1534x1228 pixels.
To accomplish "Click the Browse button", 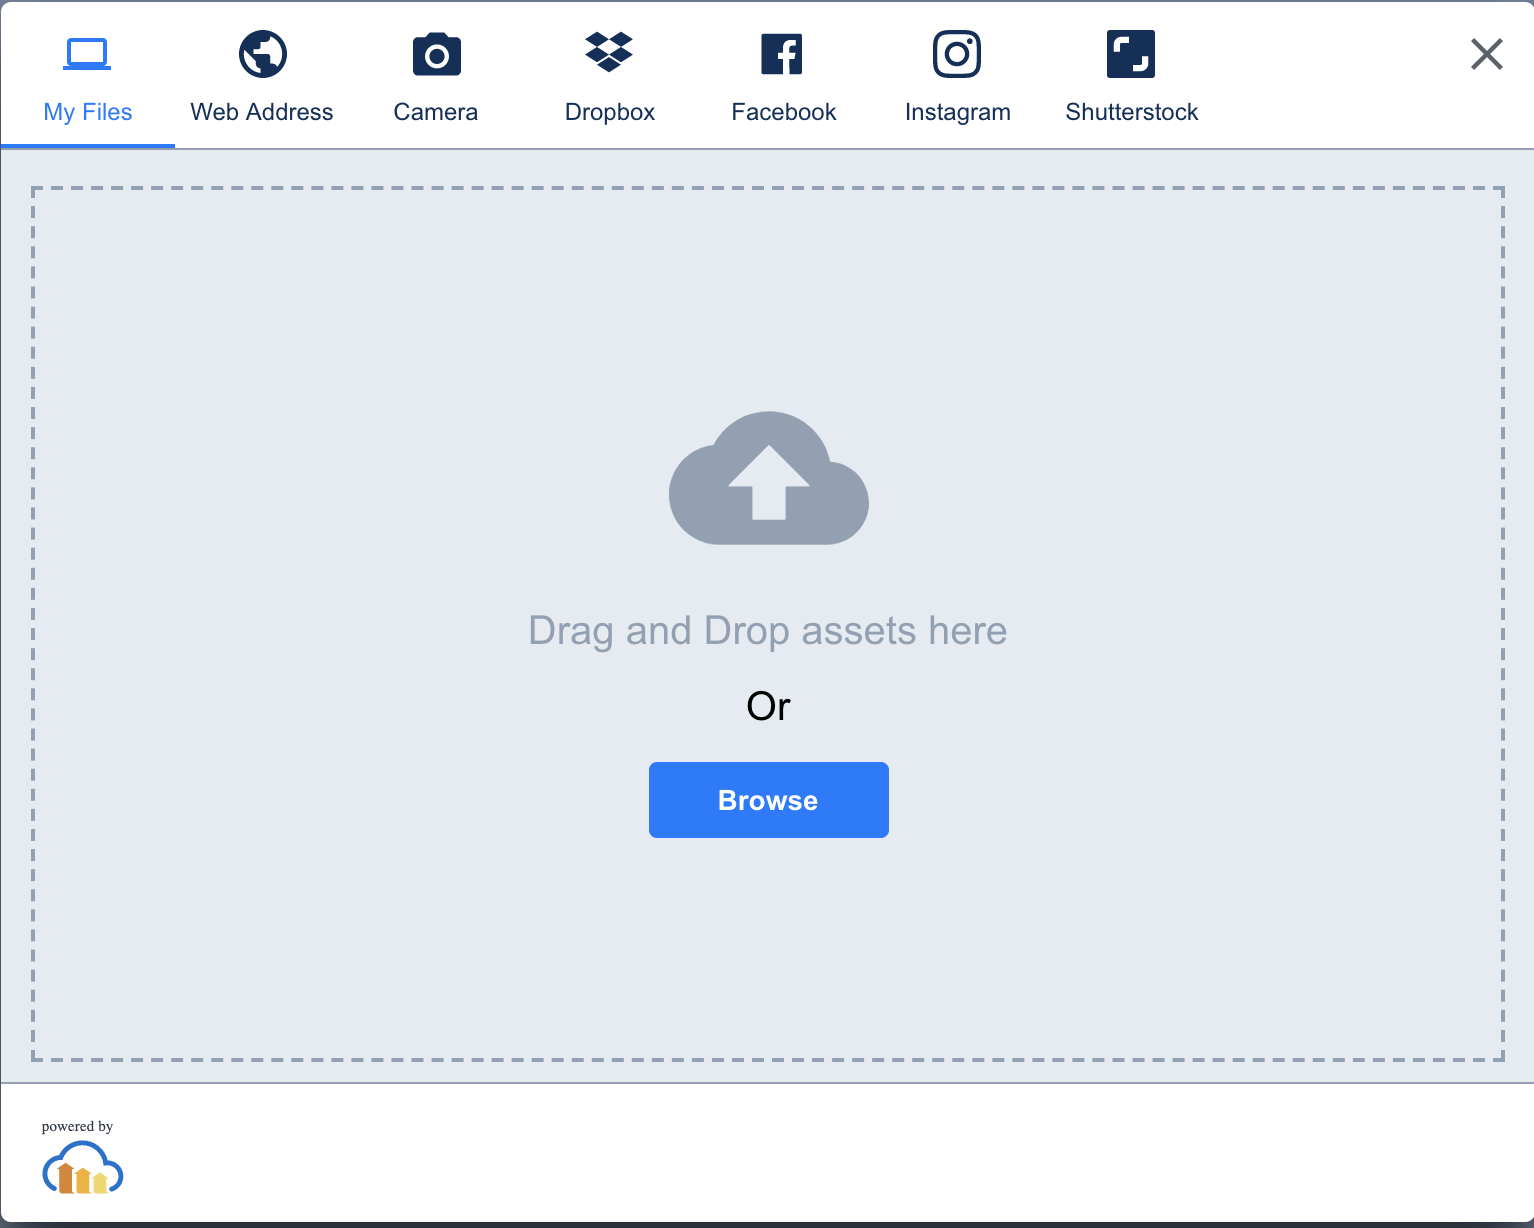I will [768, 799].
